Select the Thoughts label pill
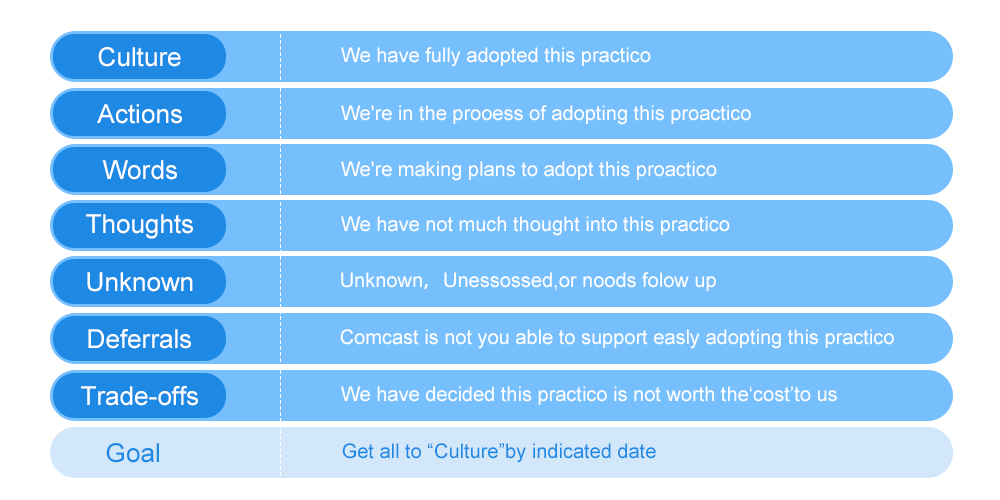 click(139, 225)
